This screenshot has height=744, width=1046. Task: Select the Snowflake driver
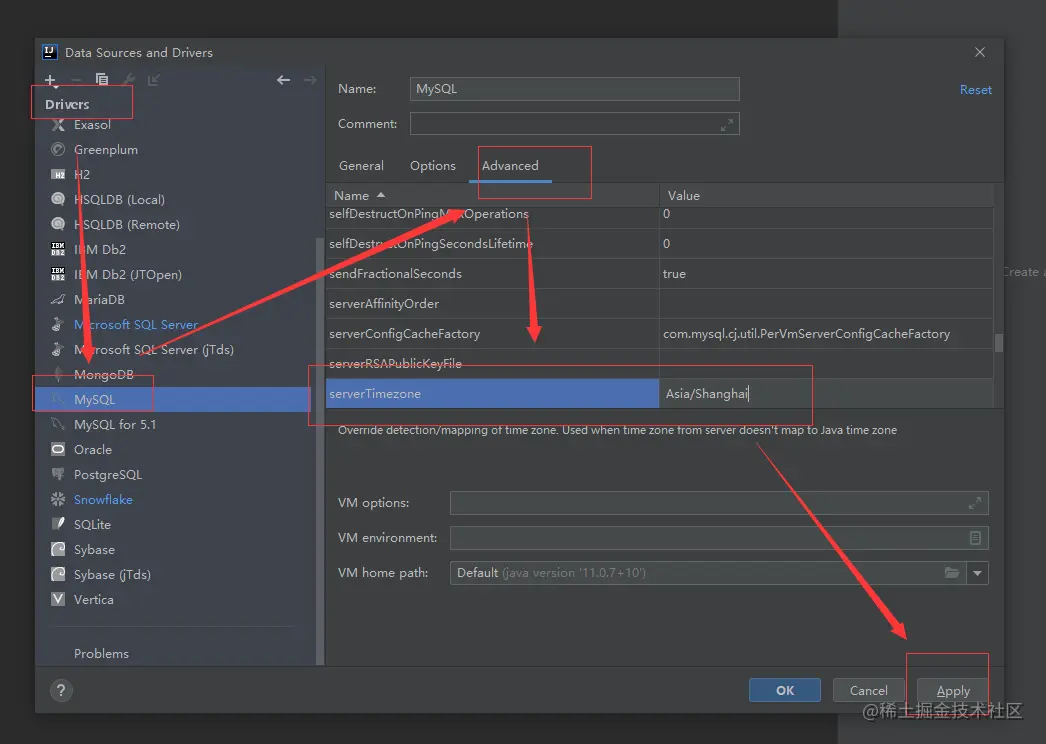tap(103, 500)
